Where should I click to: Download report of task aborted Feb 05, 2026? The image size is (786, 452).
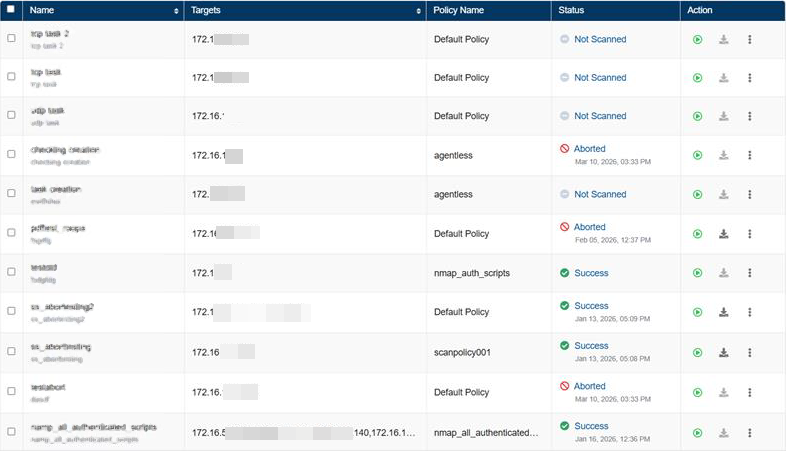723,234
